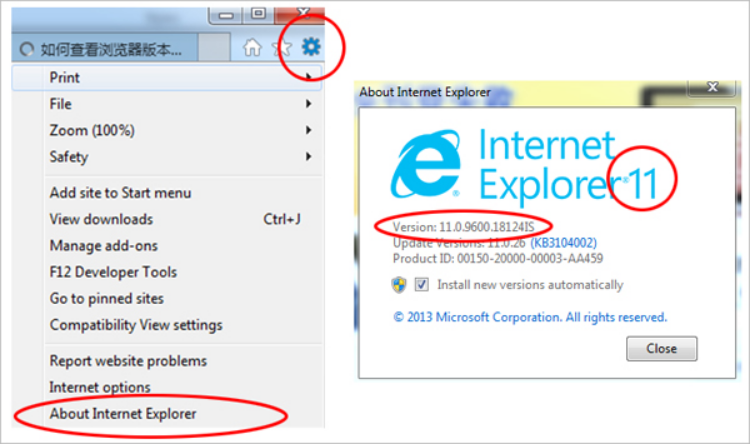This screenshot has width=750, height=444.
Task: Open the Safety menu entry
Action: pos(167,156)
